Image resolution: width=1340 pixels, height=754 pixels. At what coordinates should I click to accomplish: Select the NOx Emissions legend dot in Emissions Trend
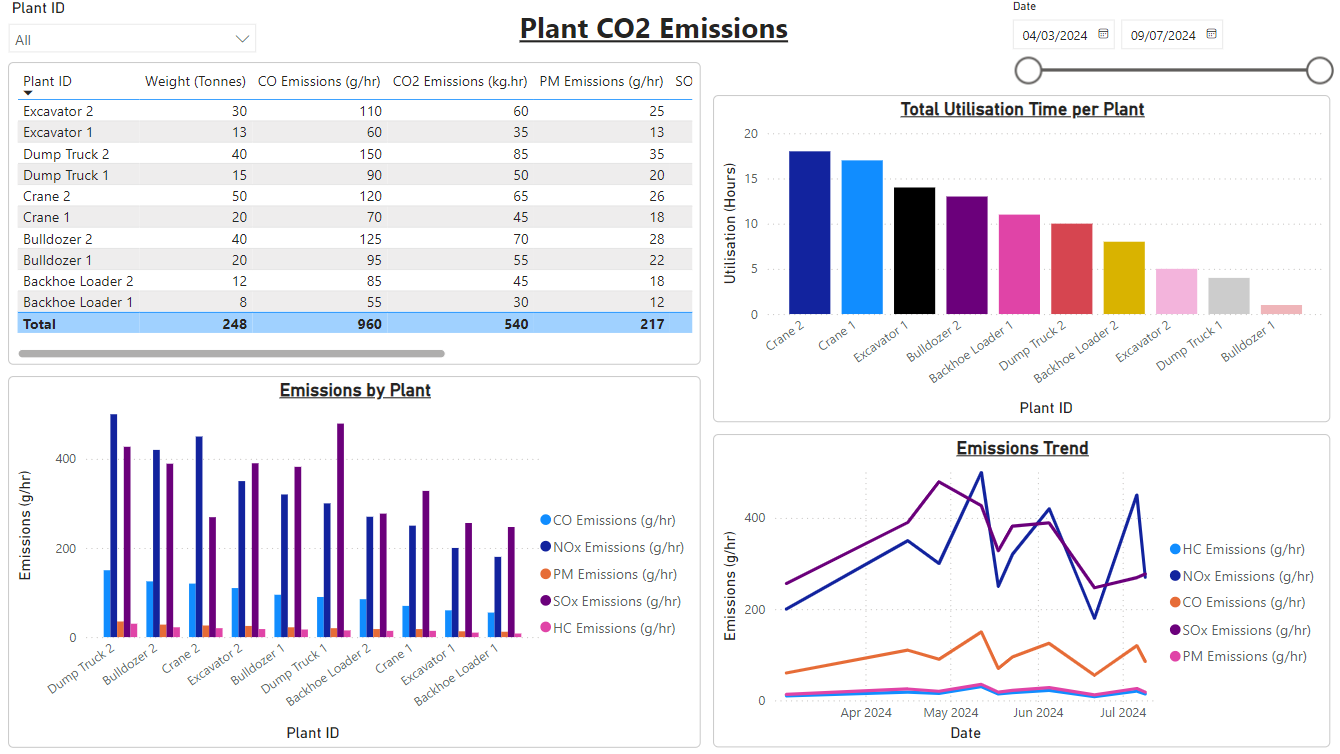pyautogui.click(x=1175, y=576)
